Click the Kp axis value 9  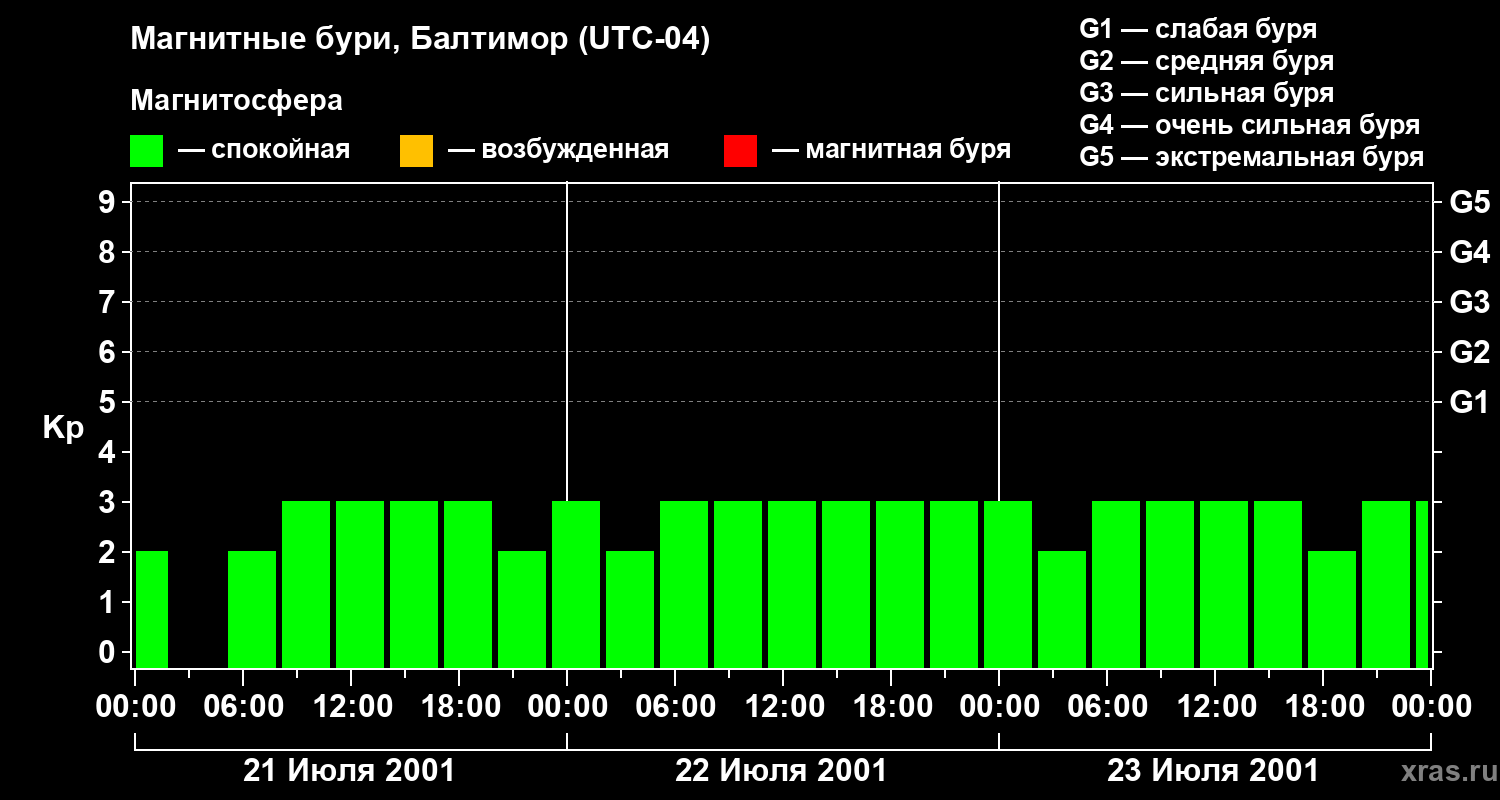pos(109,202)
